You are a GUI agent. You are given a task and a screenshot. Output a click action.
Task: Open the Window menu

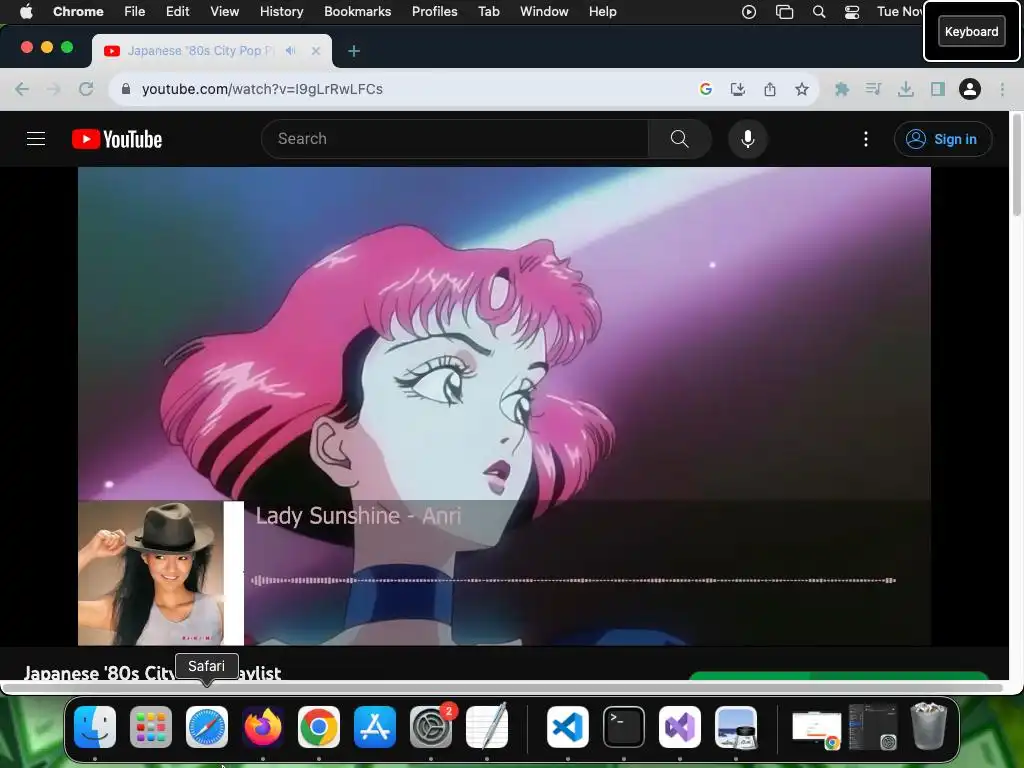click(x=544, y=11)
